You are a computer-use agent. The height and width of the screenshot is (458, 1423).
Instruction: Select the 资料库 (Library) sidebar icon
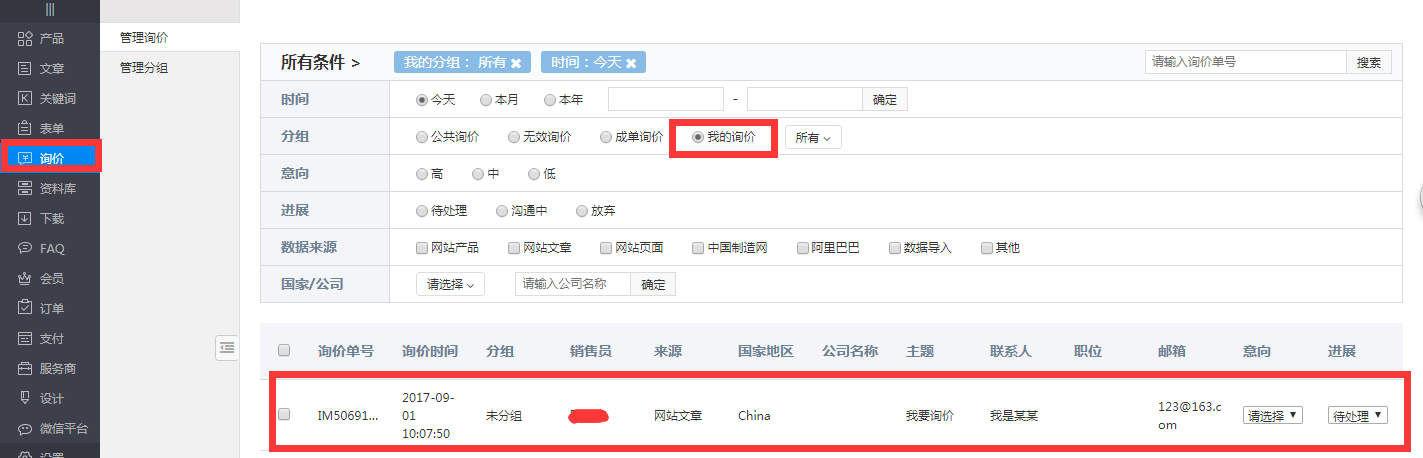tap(26, 188)
